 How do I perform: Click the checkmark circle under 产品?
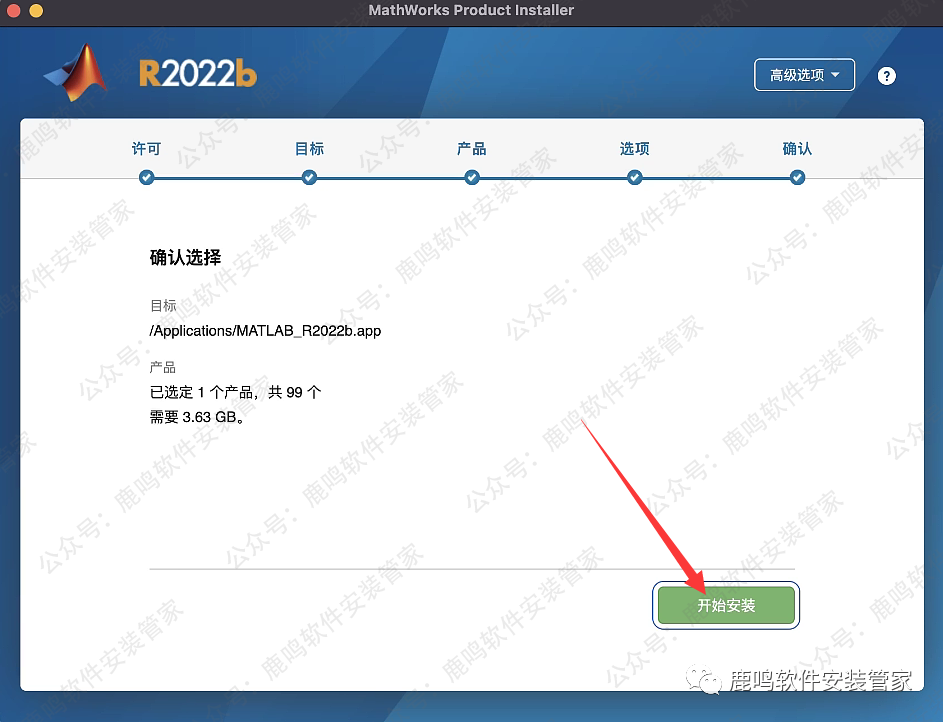472,177
